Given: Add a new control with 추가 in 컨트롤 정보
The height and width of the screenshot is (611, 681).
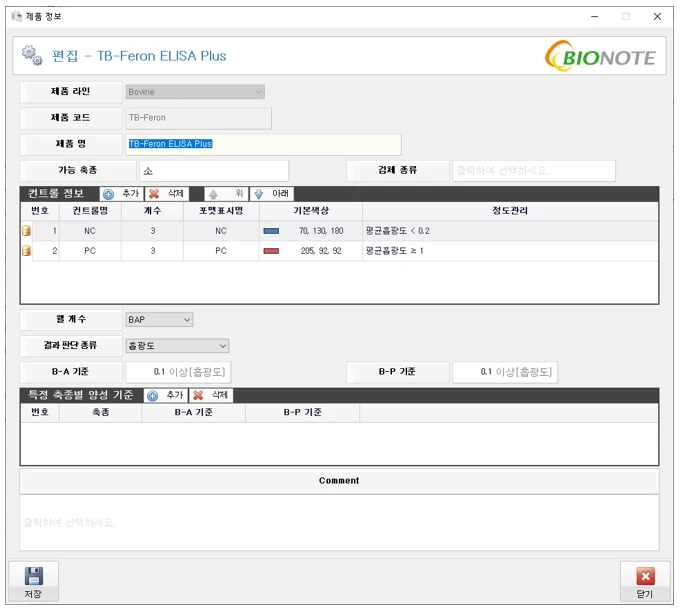Looking at the screenshot, I should 122,194.
